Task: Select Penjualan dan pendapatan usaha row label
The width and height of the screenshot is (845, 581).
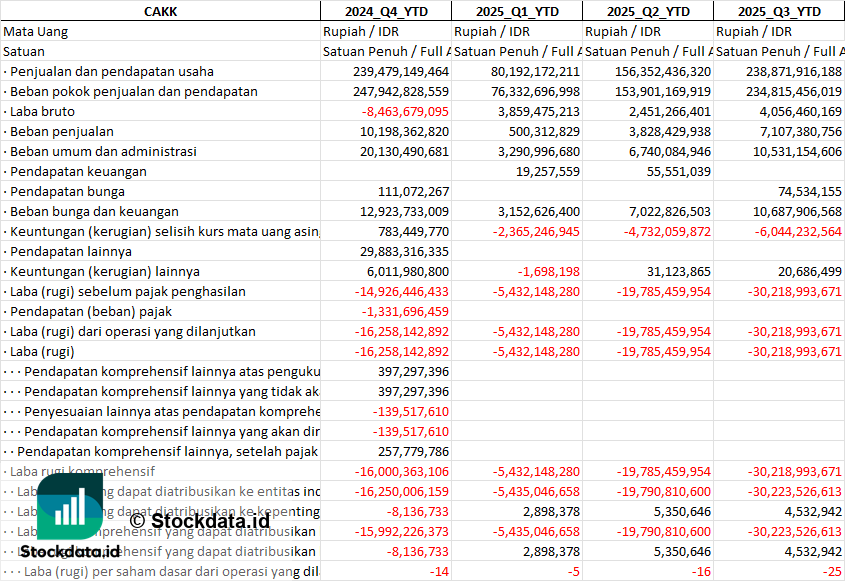Action: pyautogui.click(x=112, y=72)
